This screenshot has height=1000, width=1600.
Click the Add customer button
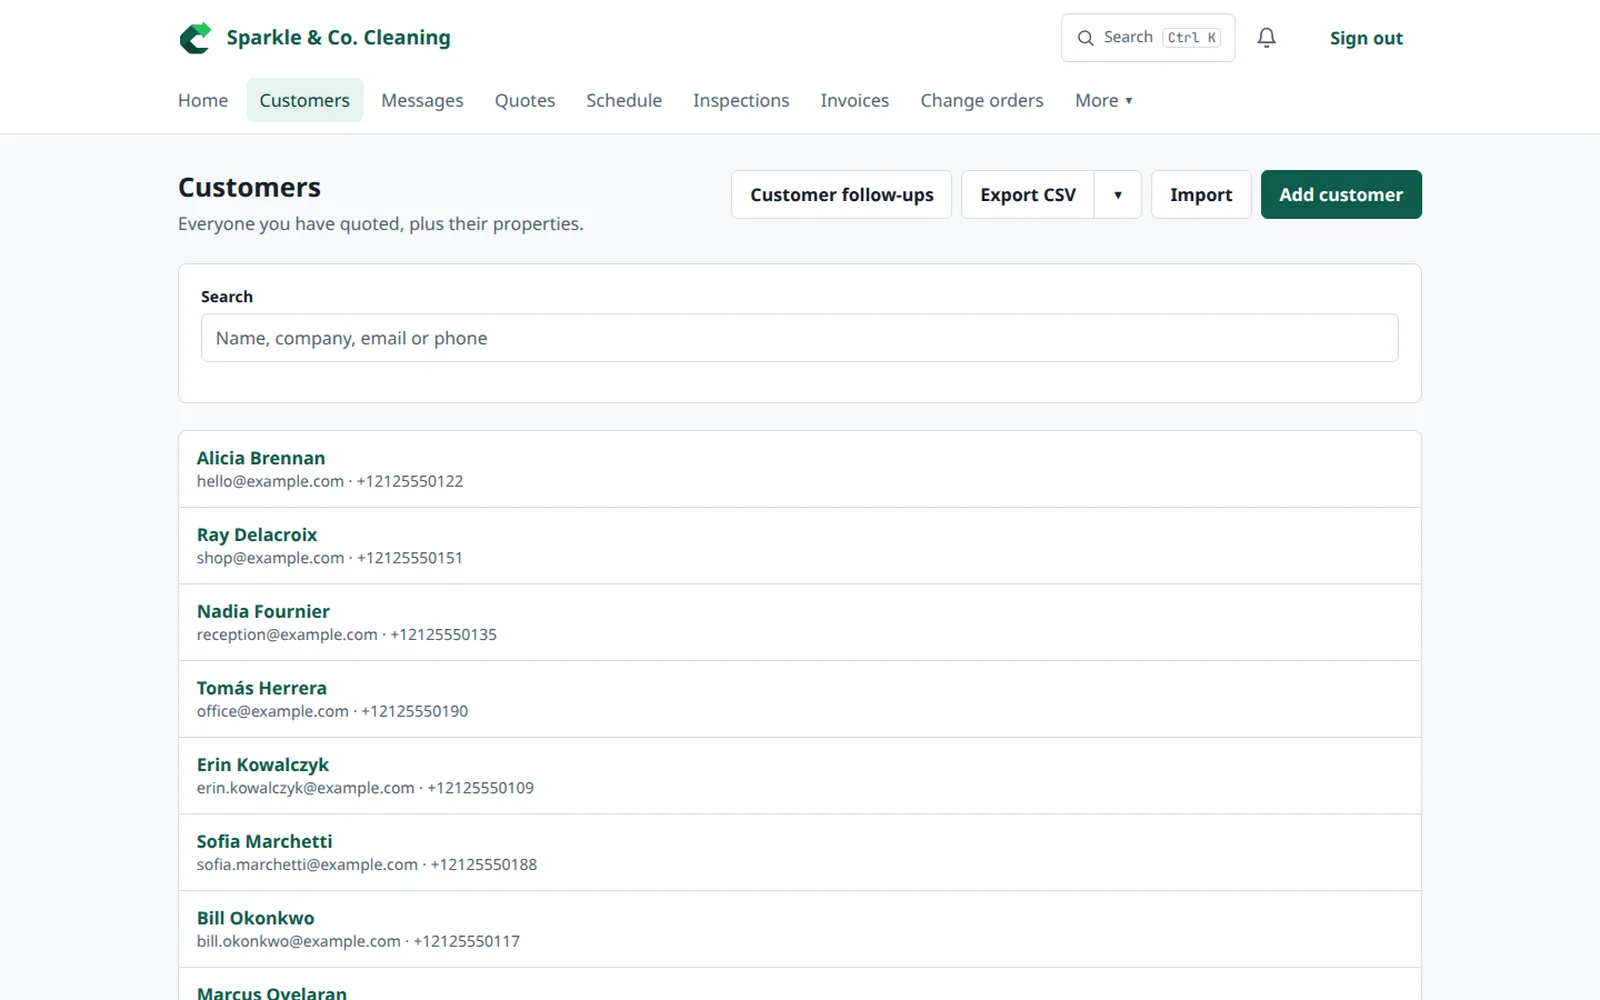[x=1341, y=195]
